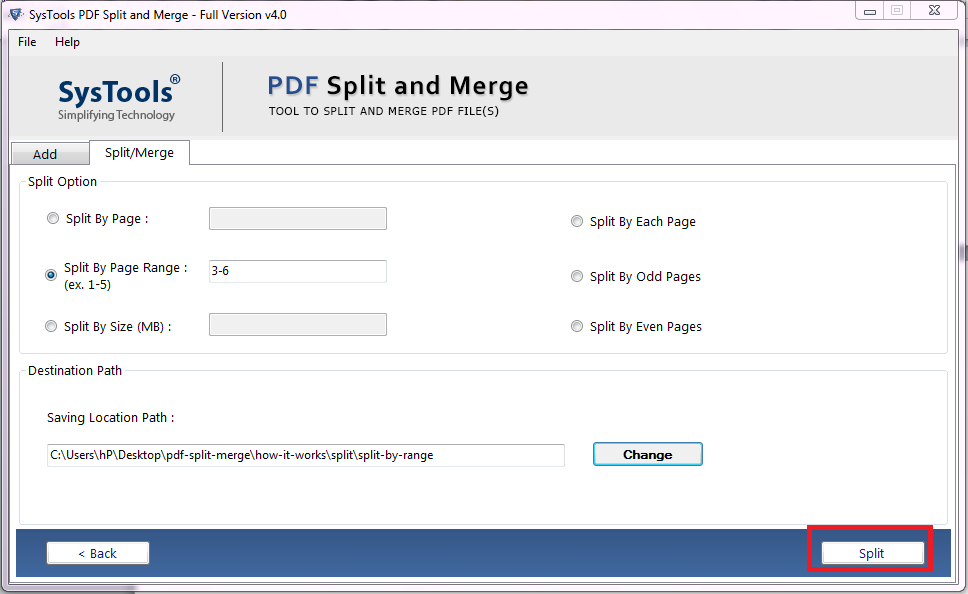Minimize the SysTools window

pyautogui.click(x=870, y=10)
